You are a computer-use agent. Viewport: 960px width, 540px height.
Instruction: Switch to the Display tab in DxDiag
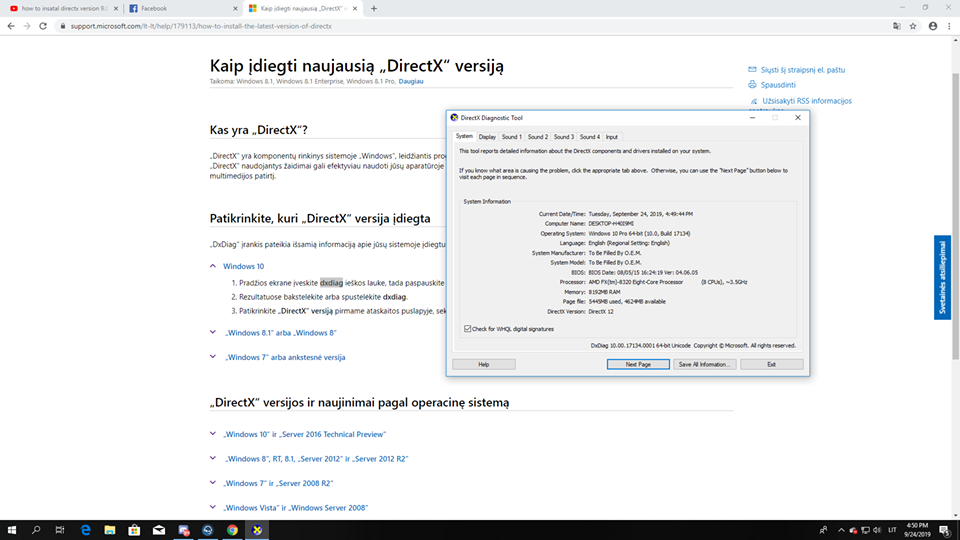487,137
